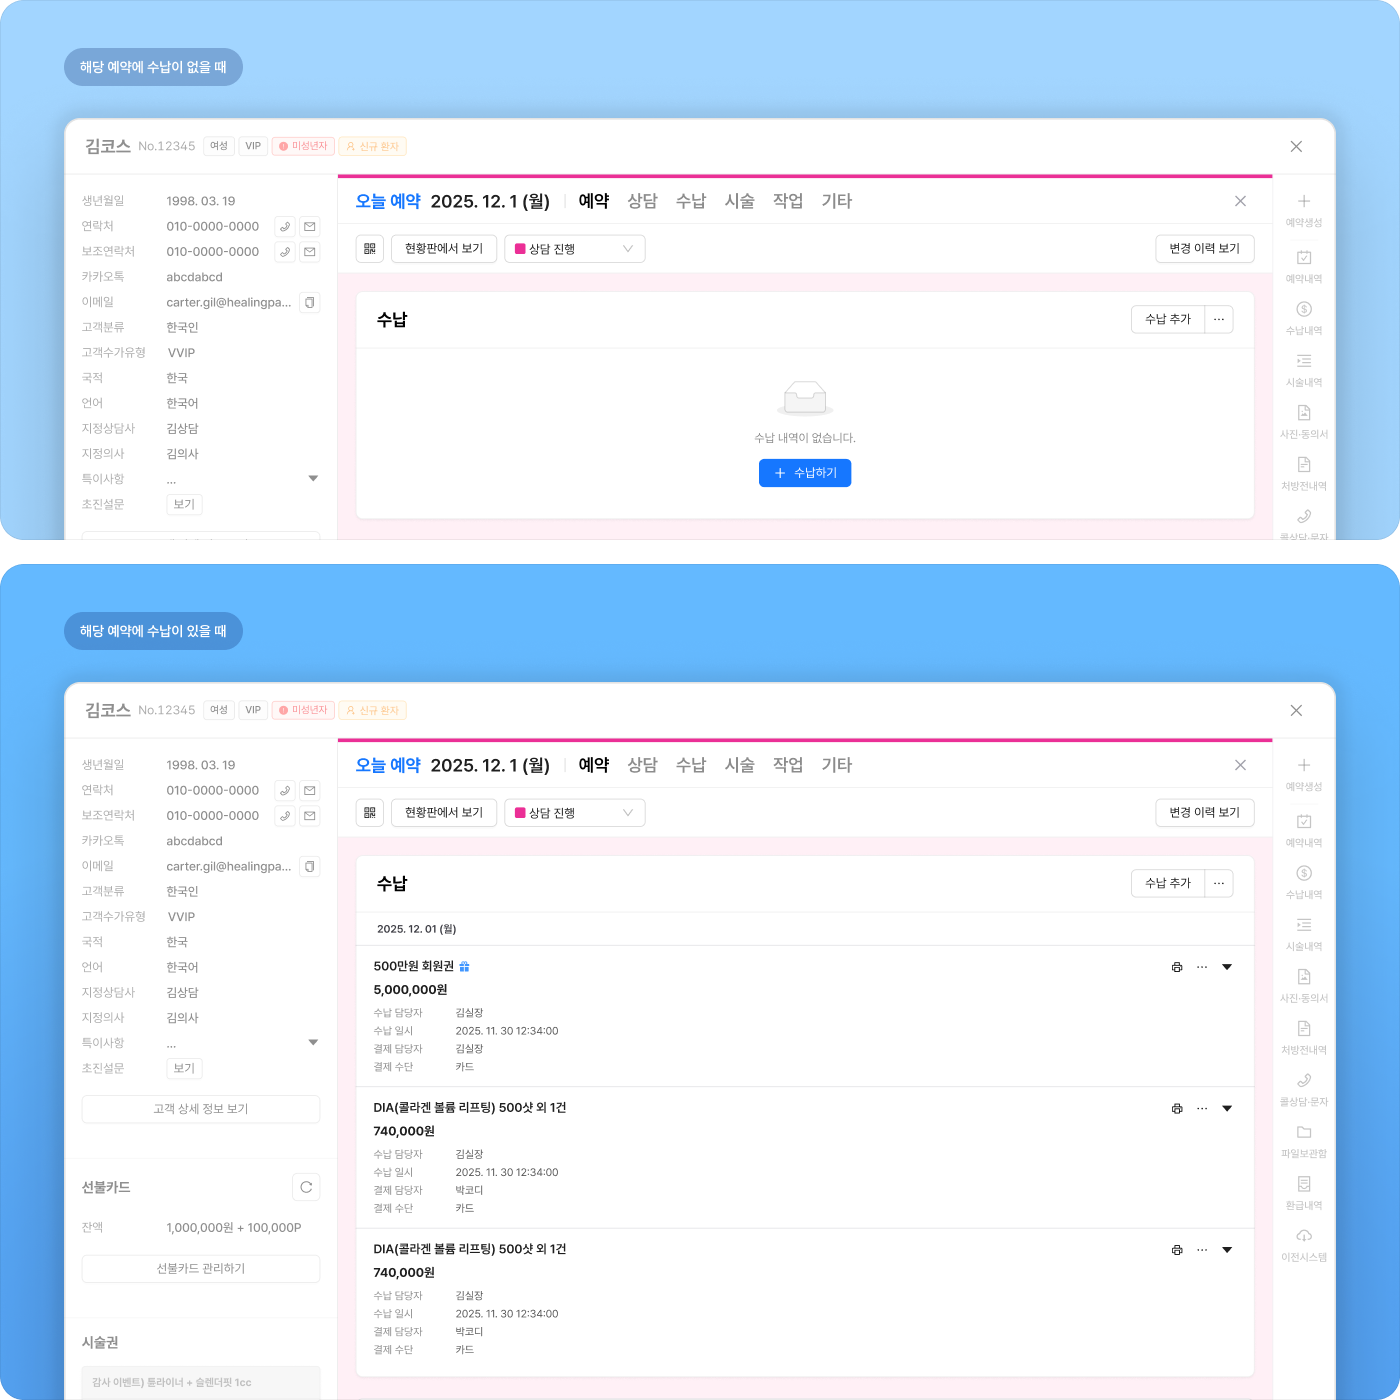This screenshot has width=1400, height=1400.
Task: Click 현황판에서 보기 in lower panel
Action: pos(444,813)
